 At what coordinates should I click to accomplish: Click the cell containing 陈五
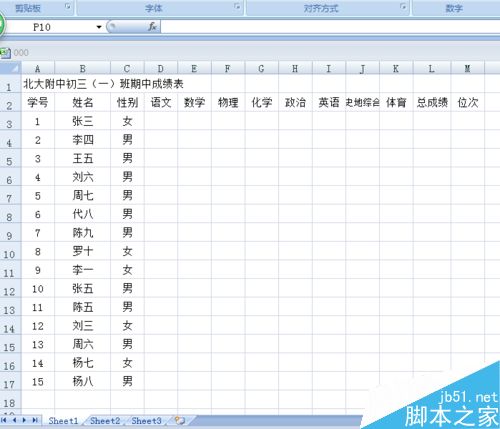(82, 307)
